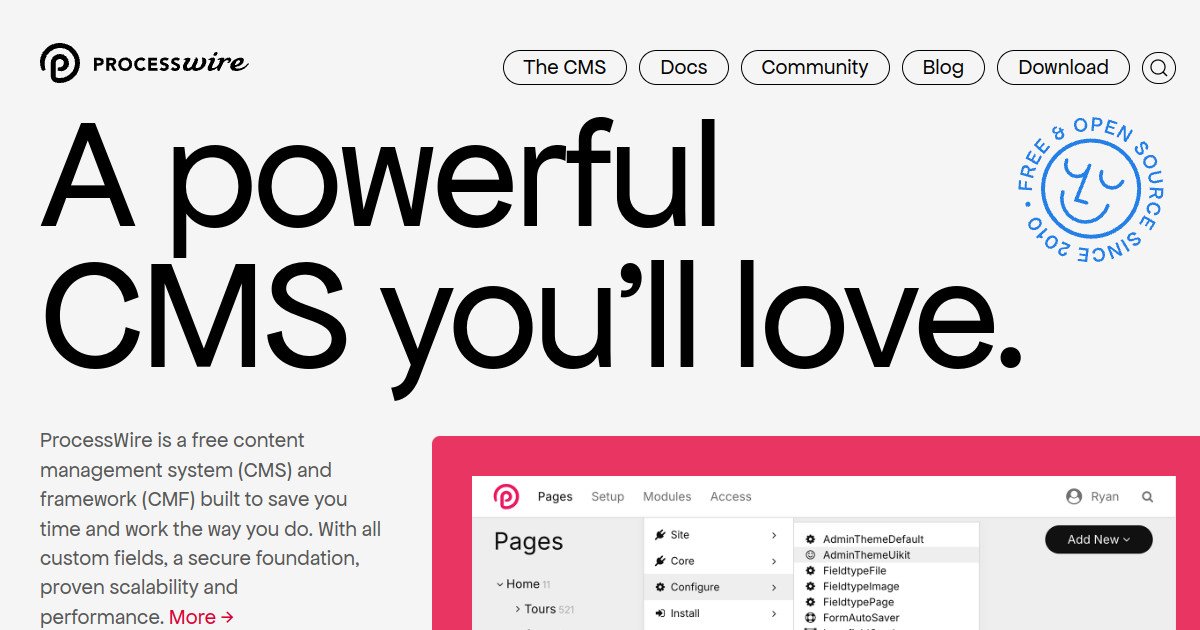This screenshot has width=1200, height=630.
Task: Open The CMS navigation item
Action: pyautogui.click(x=565, y=68)
